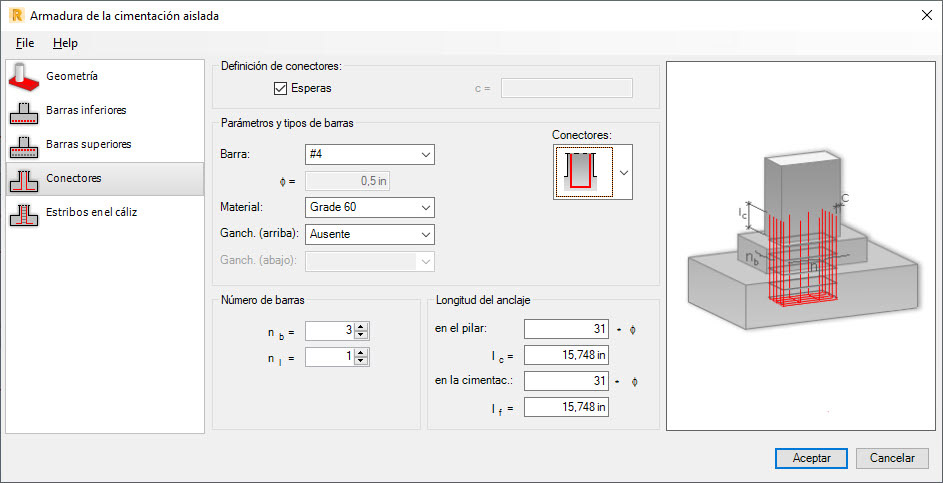Click the Cancelar button

[892, 458]
